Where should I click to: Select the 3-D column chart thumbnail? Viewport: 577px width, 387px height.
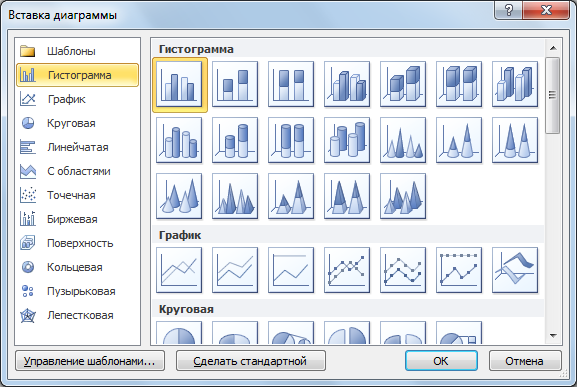pos(515,84)
